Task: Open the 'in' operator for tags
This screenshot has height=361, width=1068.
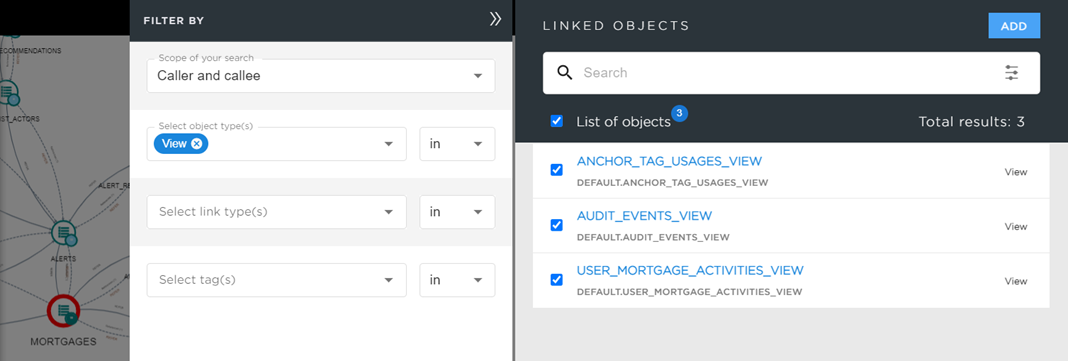Action: [457, 280]
